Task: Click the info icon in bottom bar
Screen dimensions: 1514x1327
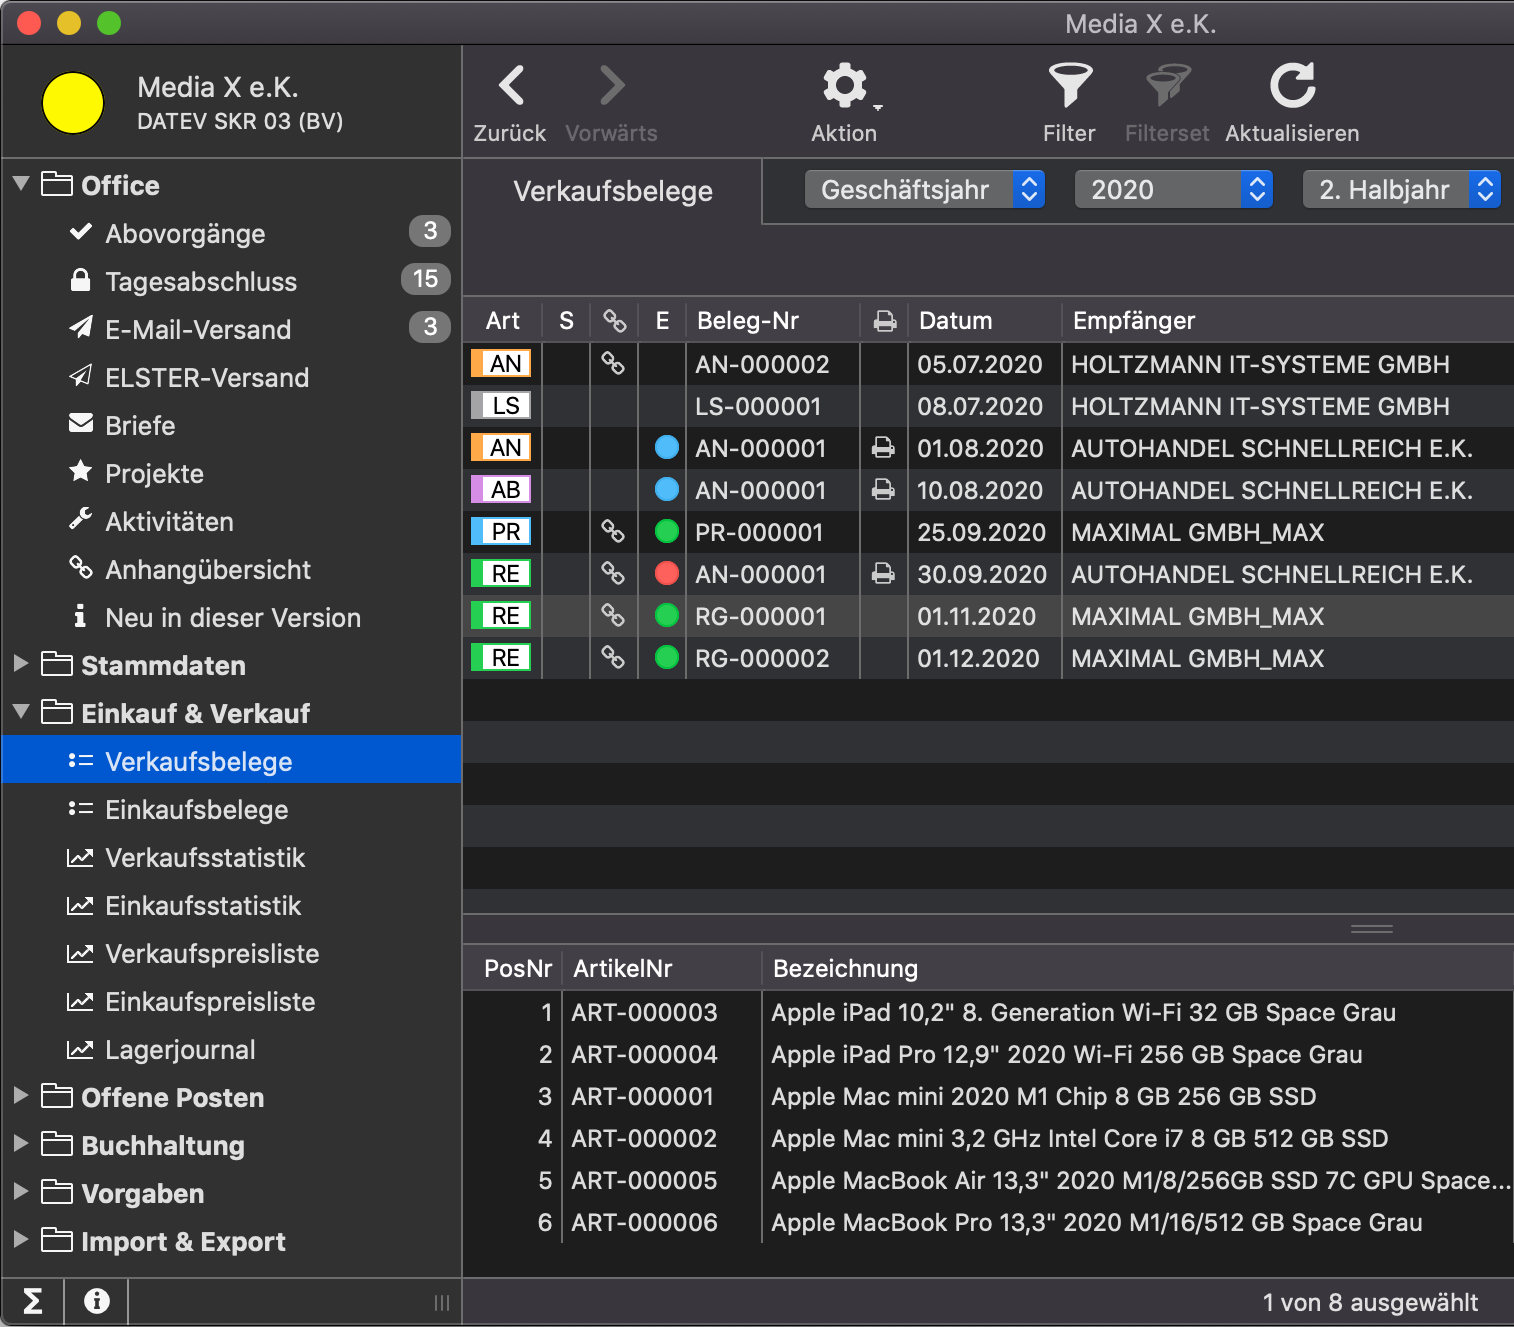Action: 96,1301
